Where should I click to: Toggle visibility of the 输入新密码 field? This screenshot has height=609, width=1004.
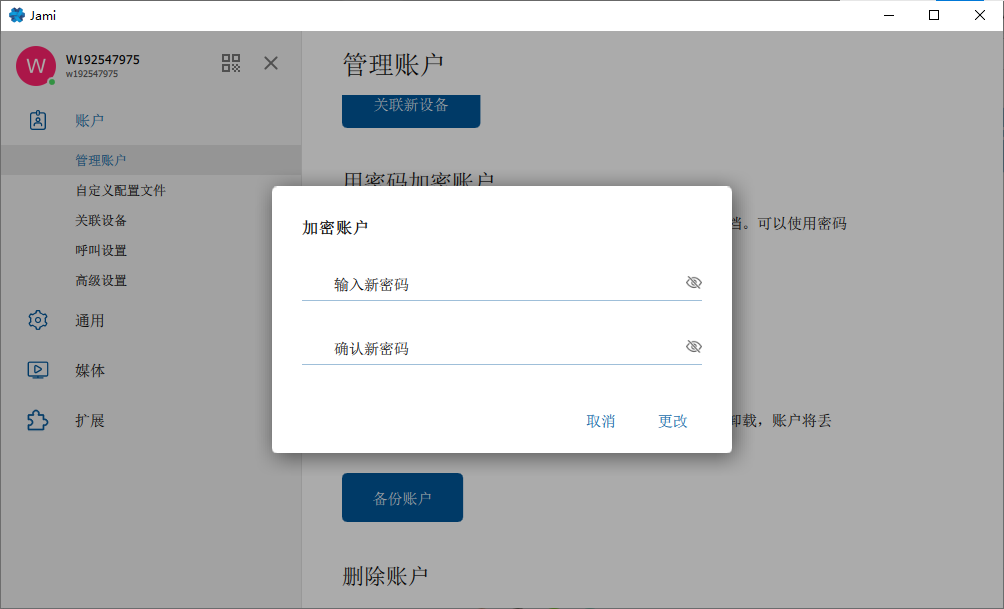pyautogui.click(x=693, y=282)
